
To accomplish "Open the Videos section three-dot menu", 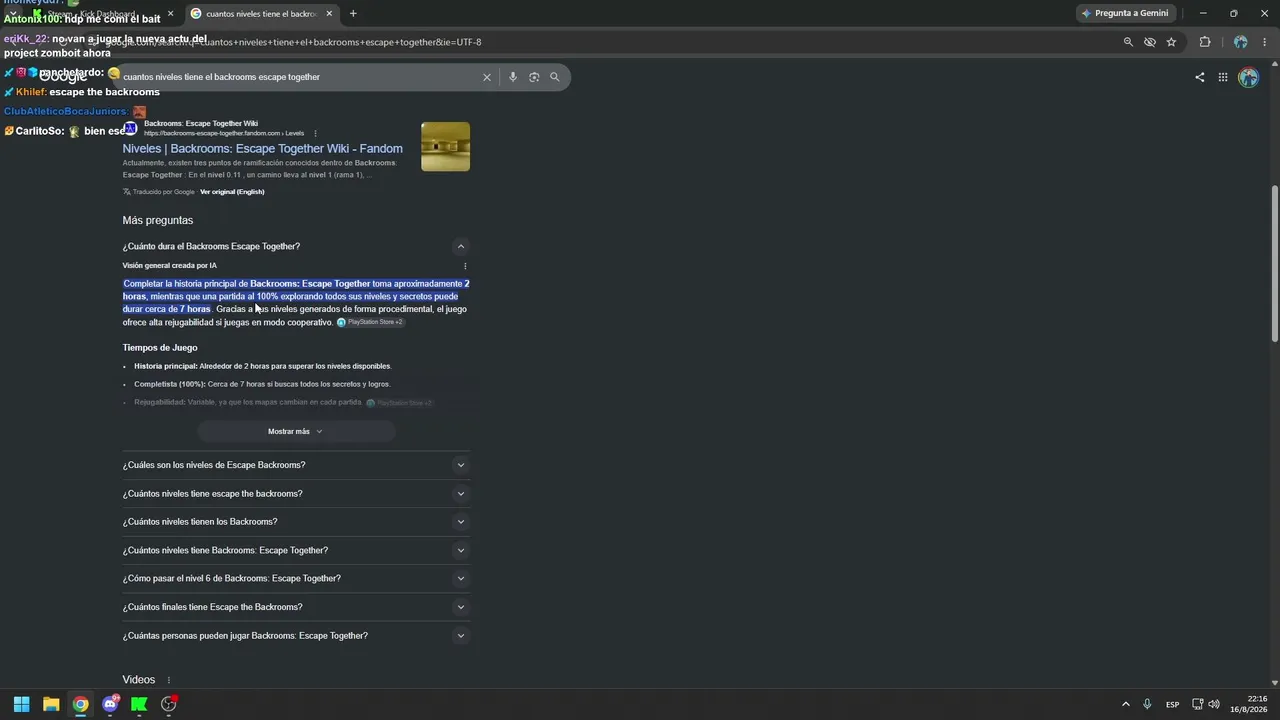I will pos(168,680).
